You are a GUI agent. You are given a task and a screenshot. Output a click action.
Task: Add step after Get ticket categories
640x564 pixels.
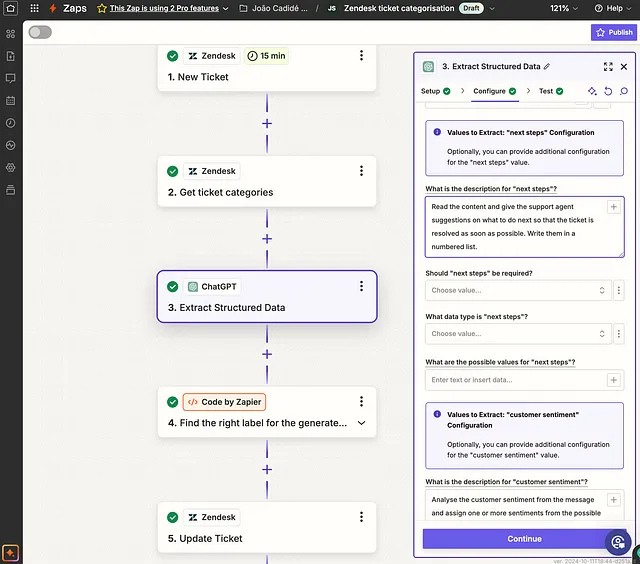pos(267,239)
